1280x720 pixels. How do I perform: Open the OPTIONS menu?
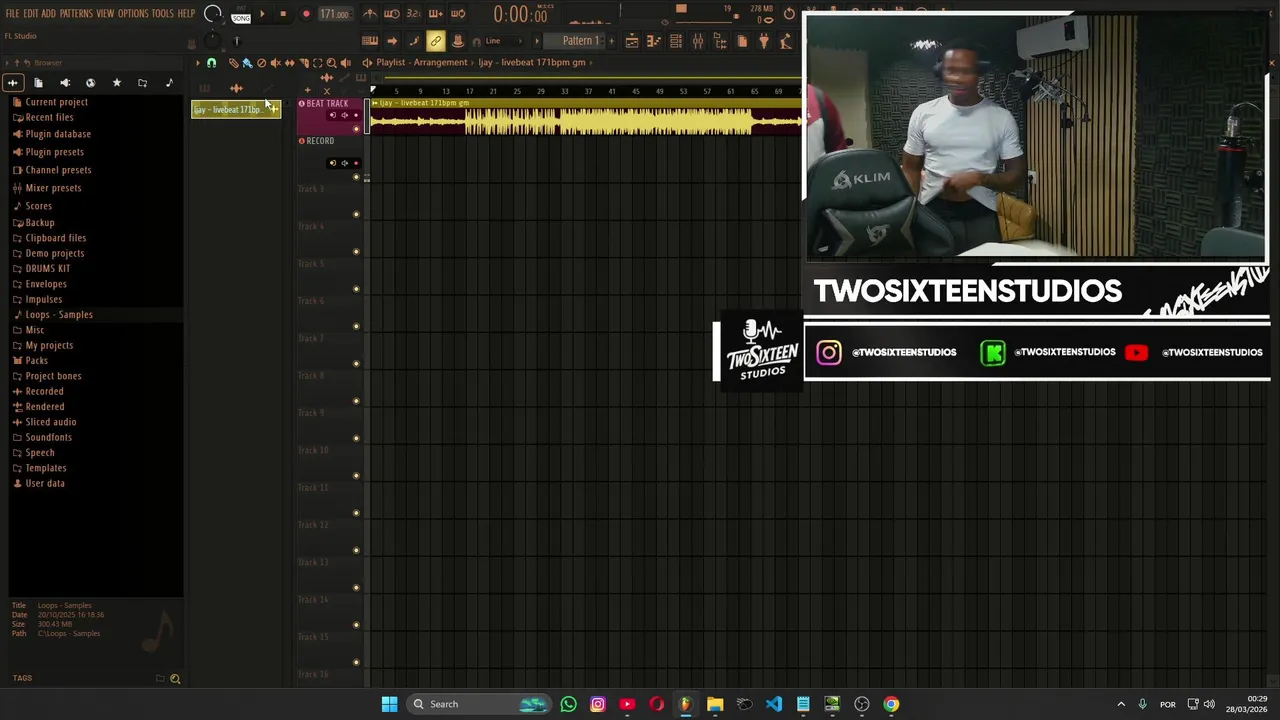133,14
